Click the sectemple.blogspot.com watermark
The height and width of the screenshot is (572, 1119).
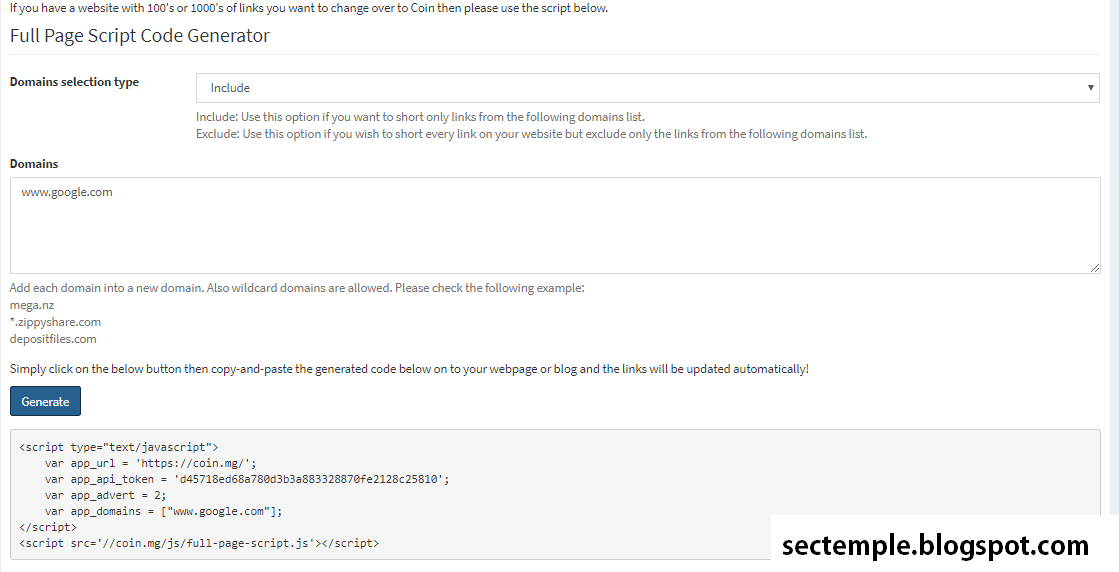coord(936,546)
